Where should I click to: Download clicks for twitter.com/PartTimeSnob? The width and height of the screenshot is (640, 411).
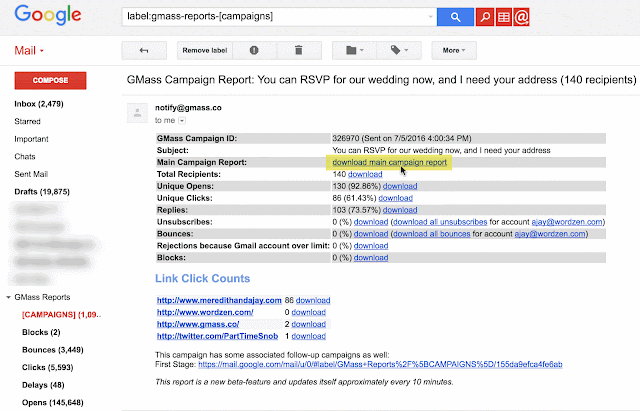(x=309, y=336)
